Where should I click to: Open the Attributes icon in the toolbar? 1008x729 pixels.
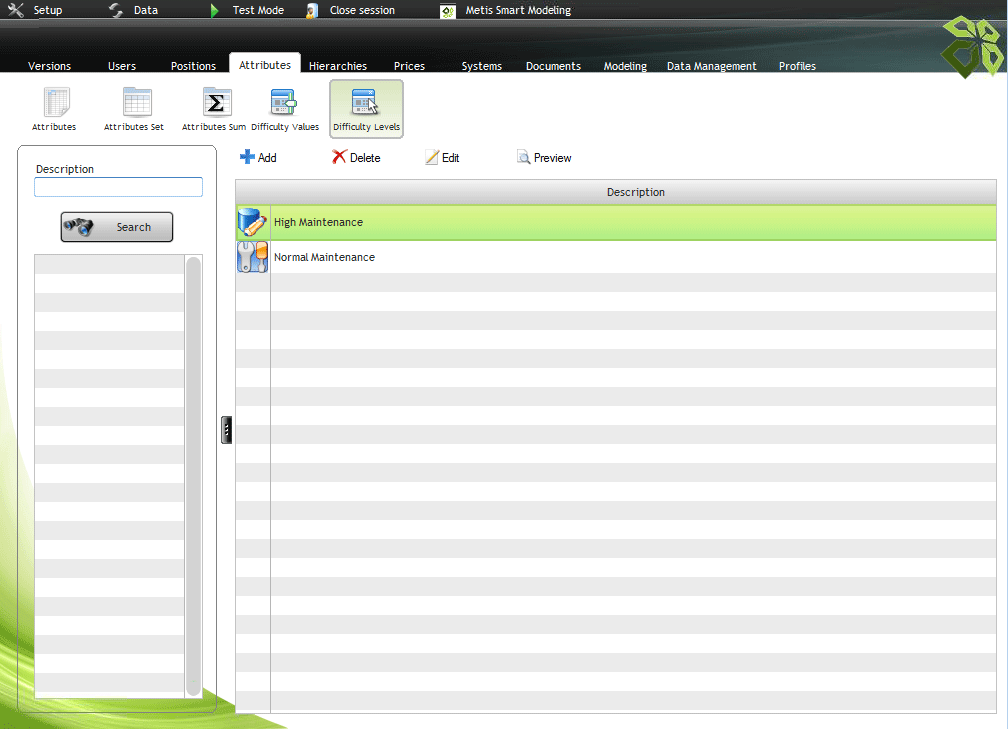point(54,104)
